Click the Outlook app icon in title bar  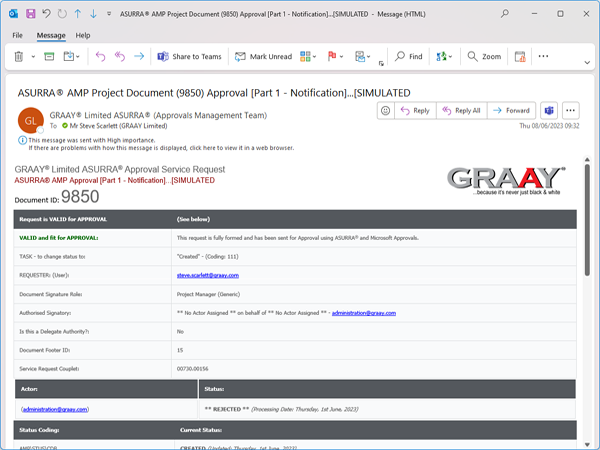[x=13, y=14]
